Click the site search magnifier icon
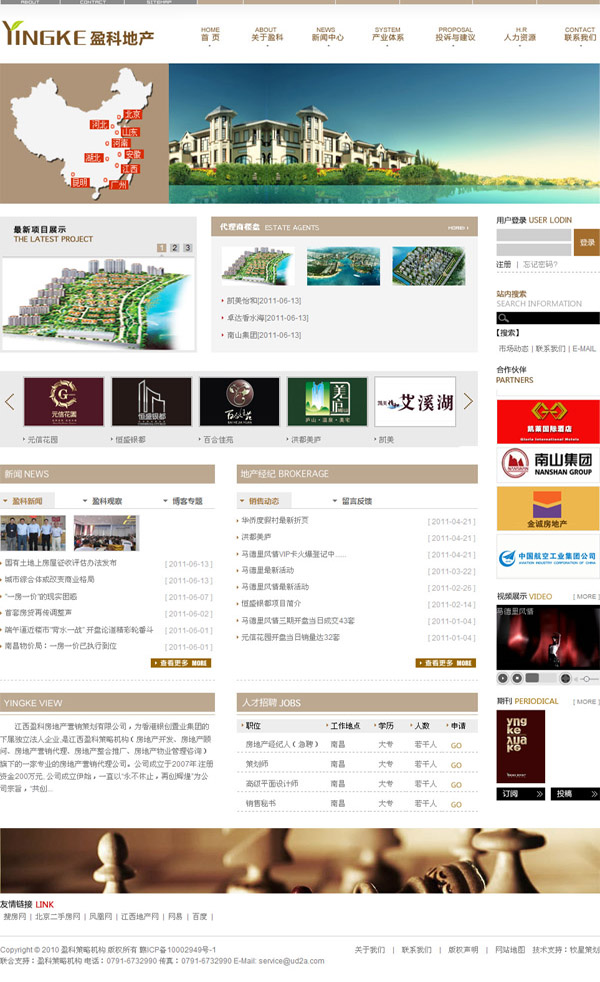Viewport: 600px width, 982px height. 504,318
